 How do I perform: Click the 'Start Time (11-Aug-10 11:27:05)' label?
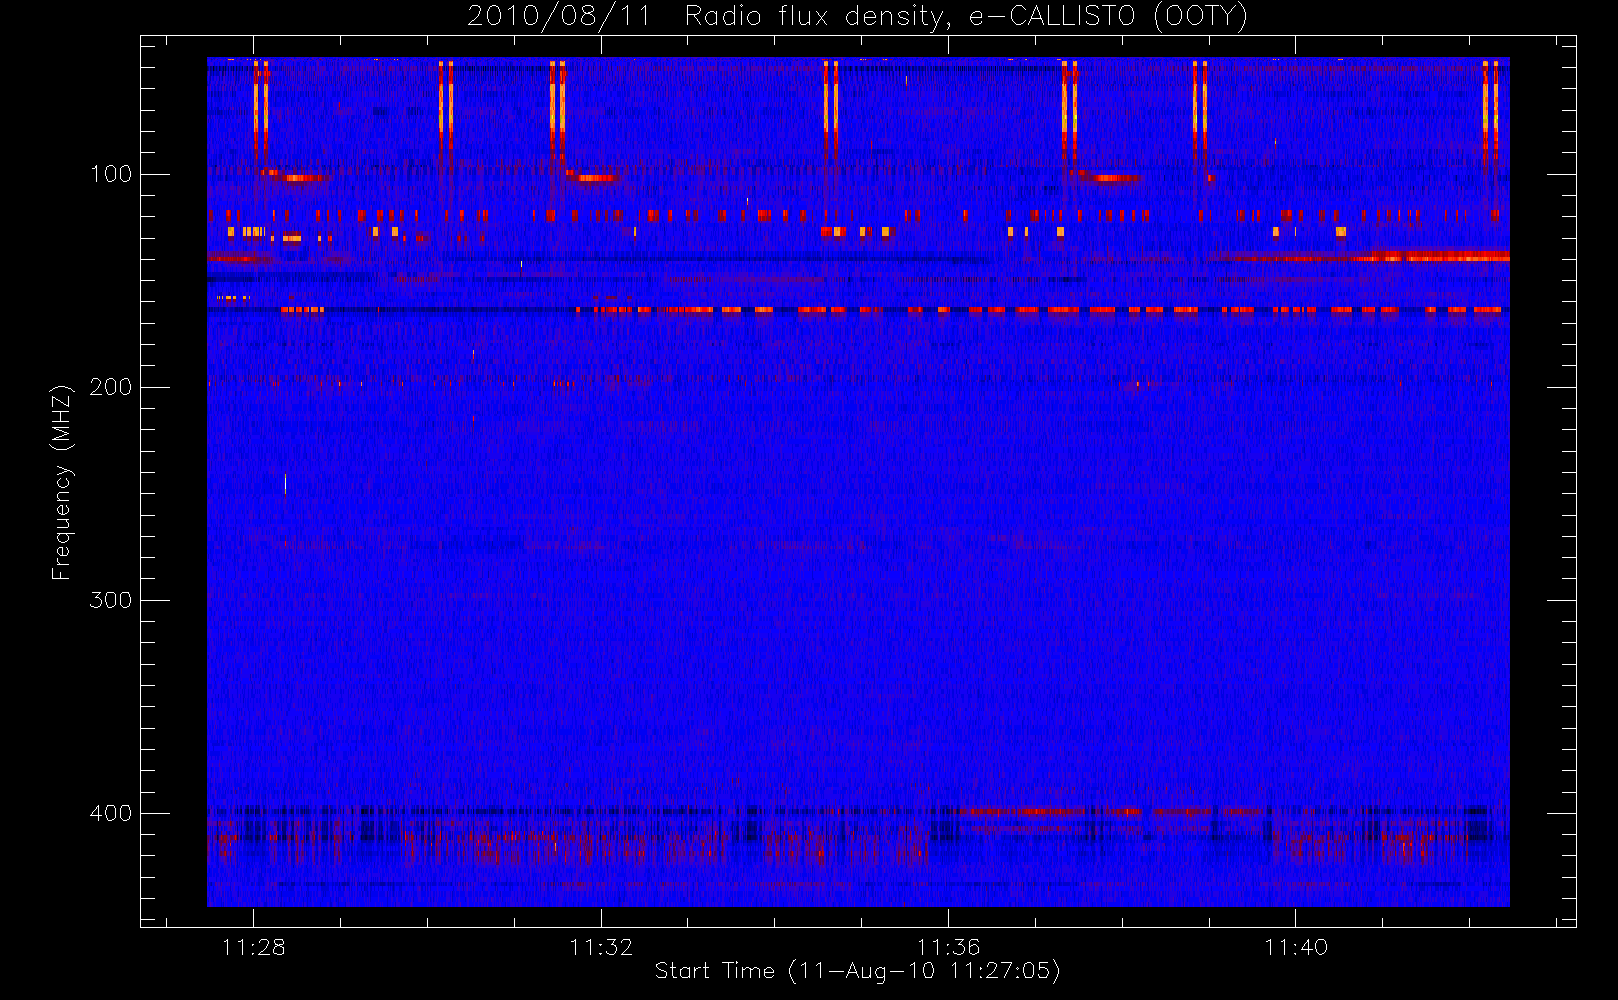(x=857, y=971)
